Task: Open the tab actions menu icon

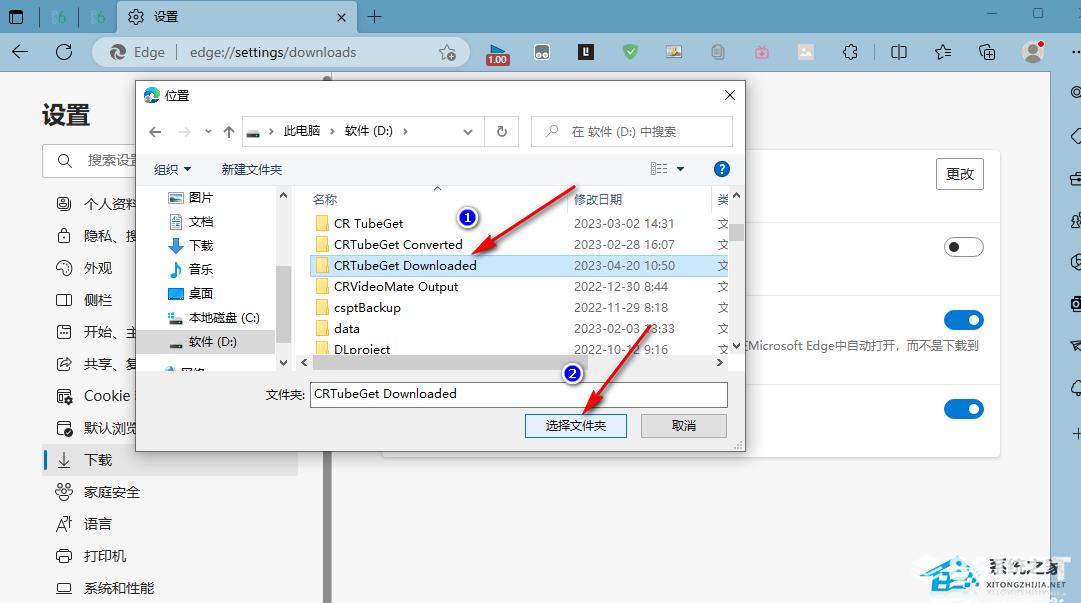Action: click(x=16, y=17)
